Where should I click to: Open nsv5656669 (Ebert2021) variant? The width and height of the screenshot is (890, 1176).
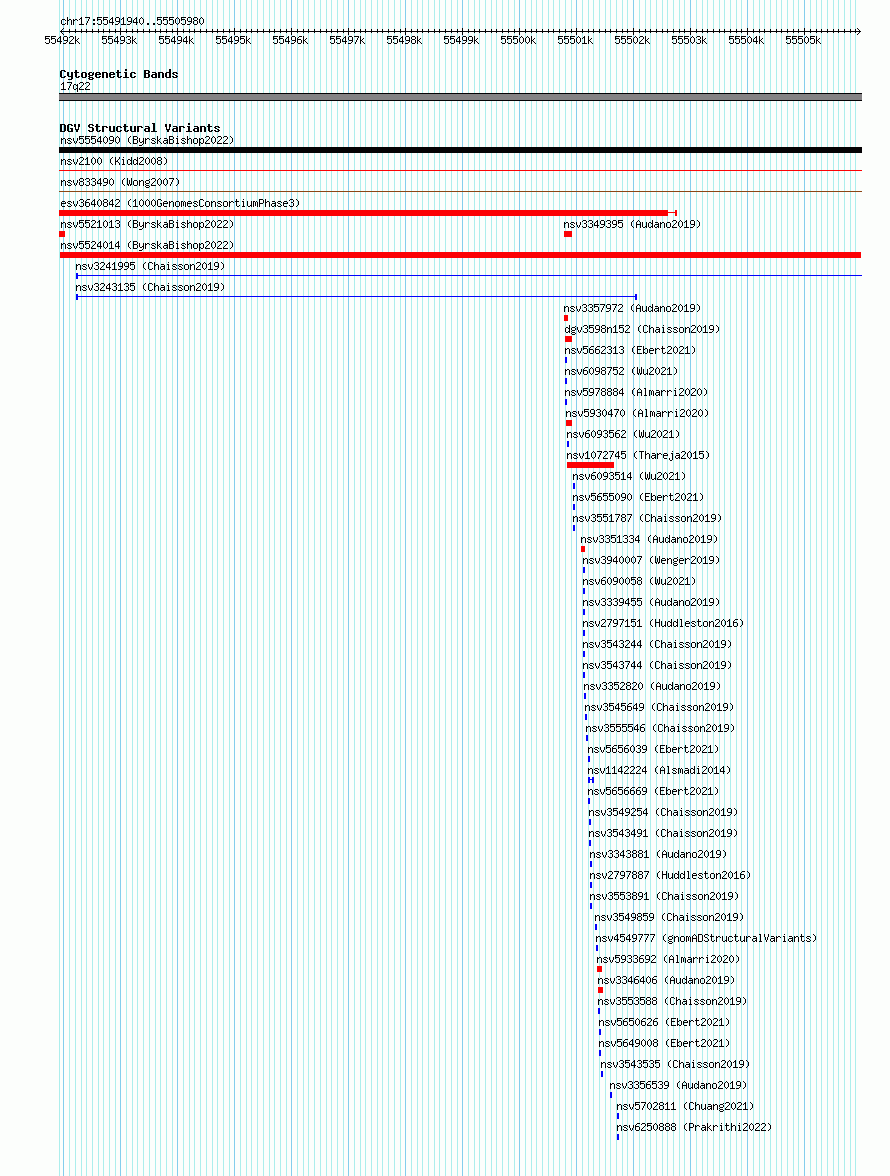pyautogui.click(x=653, y=791)
